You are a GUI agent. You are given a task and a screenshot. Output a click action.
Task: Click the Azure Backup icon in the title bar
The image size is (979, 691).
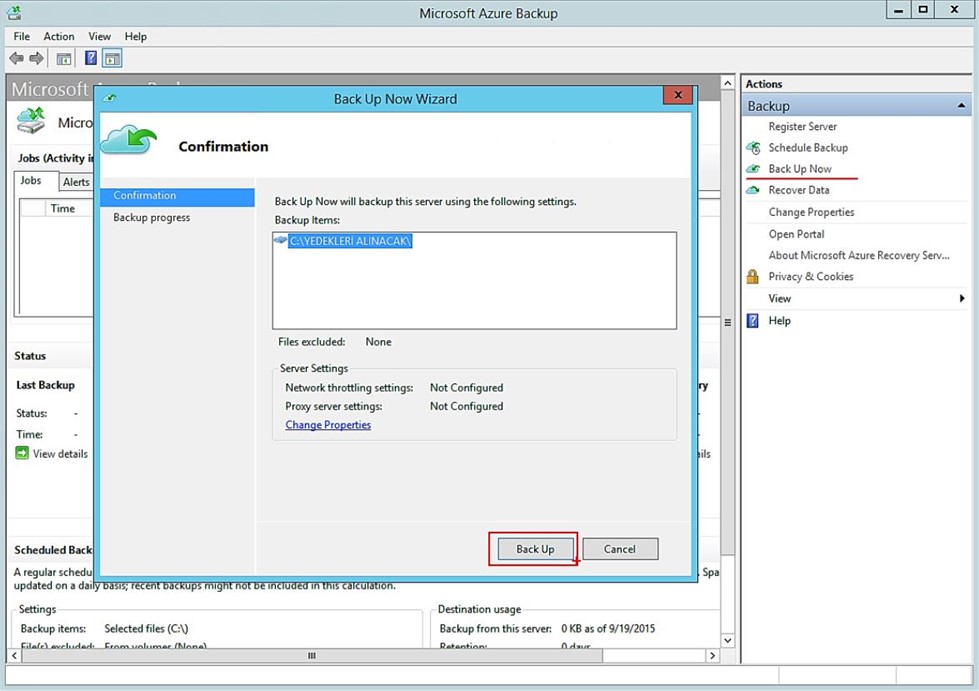coord(14,12)
